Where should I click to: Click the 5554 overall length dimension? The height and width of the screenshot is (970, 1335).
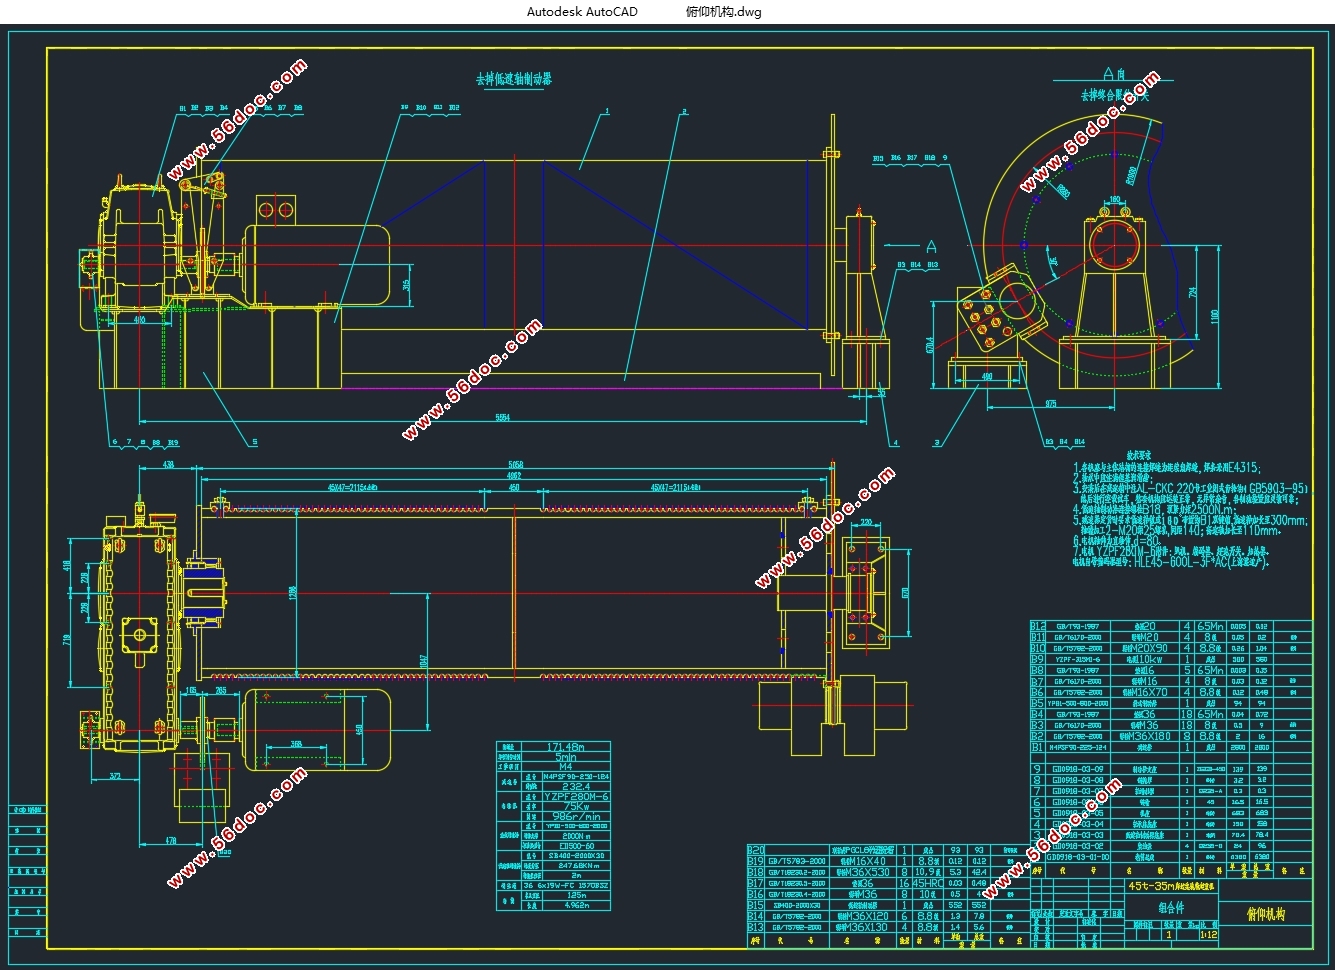coord(503,417)
